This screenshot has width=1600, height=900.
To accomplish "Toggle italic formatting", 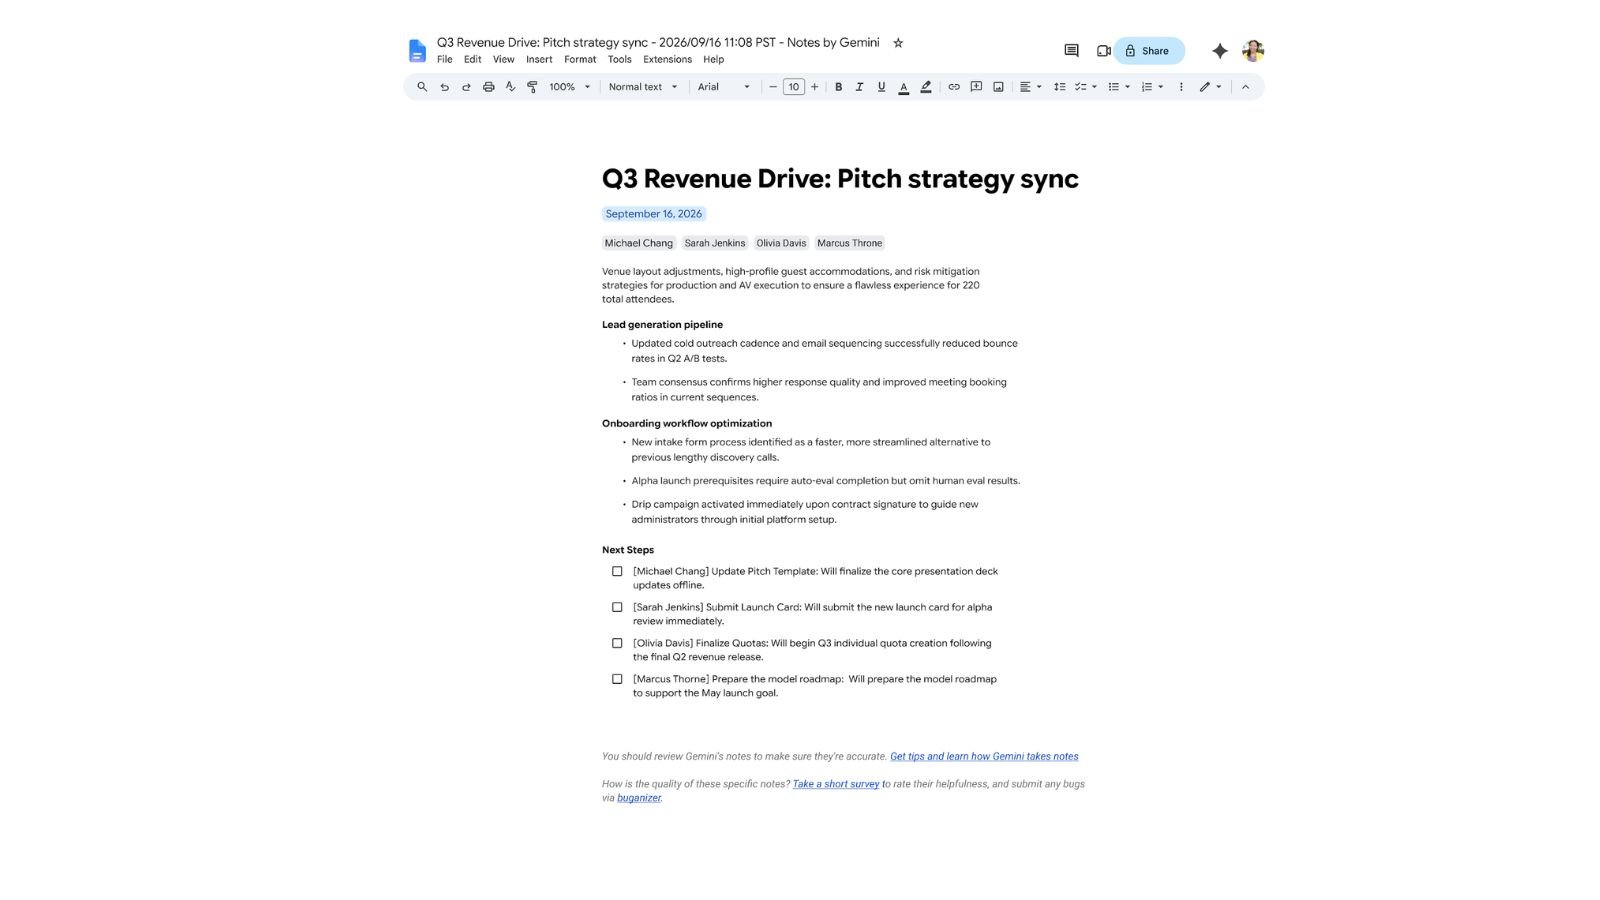I will point(859,87).
